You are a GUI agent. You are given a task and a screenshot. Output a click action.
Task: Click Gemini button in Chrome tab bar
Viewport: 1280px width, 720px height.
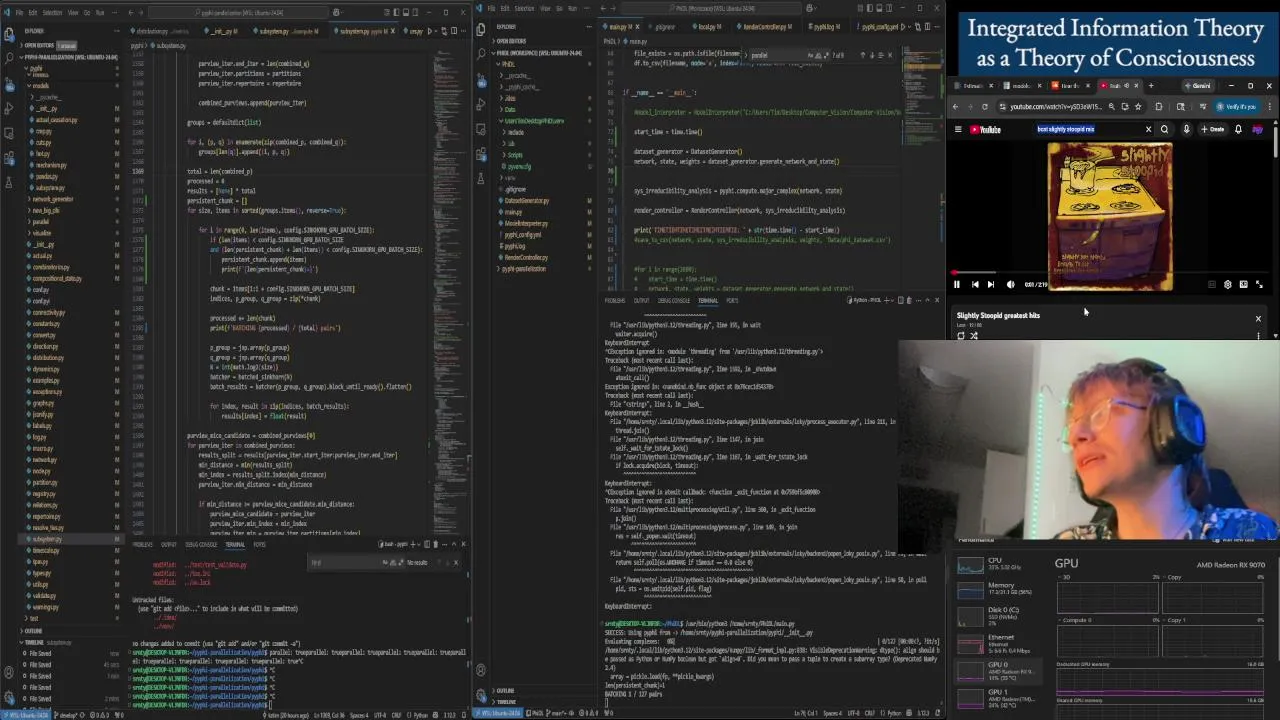pos(1198,86)
